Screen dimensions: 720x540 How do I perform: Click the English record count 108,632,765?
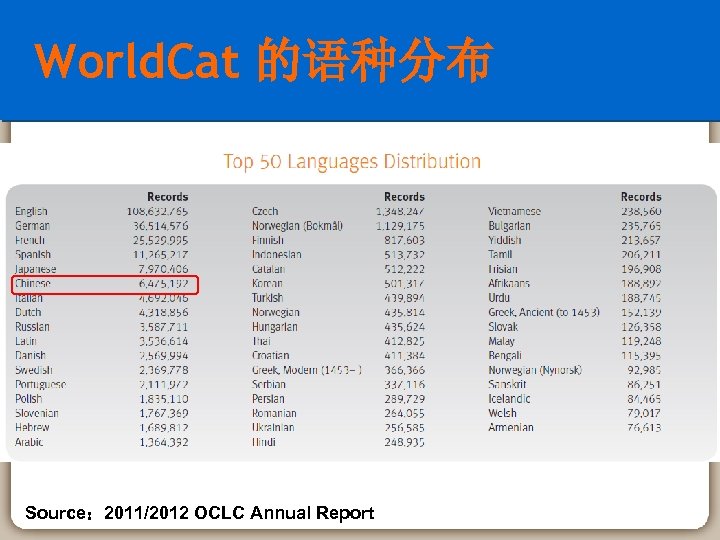pos(158,211)
